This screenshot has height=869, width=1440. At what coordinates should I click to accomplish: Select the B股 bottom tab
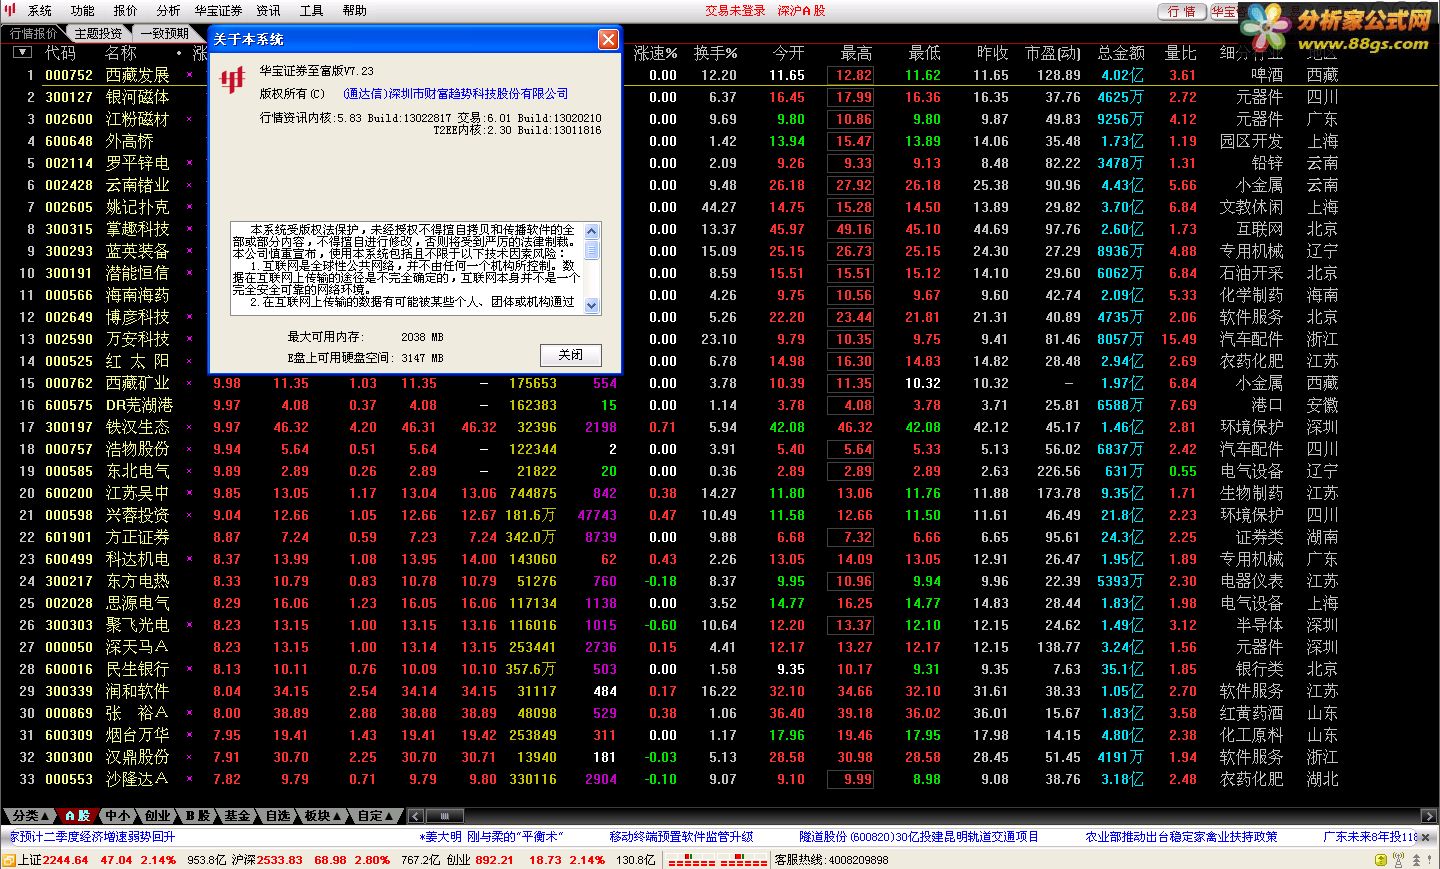(x=198, y=816)
